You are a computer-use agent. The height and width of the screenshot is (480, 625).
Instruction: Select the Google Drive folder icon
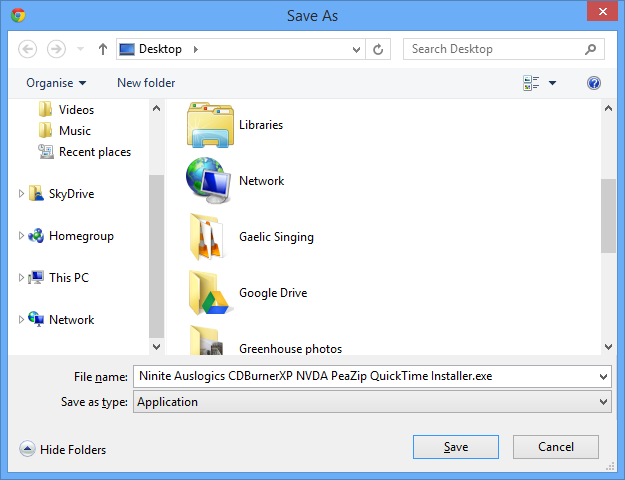(x=209, y=293)
